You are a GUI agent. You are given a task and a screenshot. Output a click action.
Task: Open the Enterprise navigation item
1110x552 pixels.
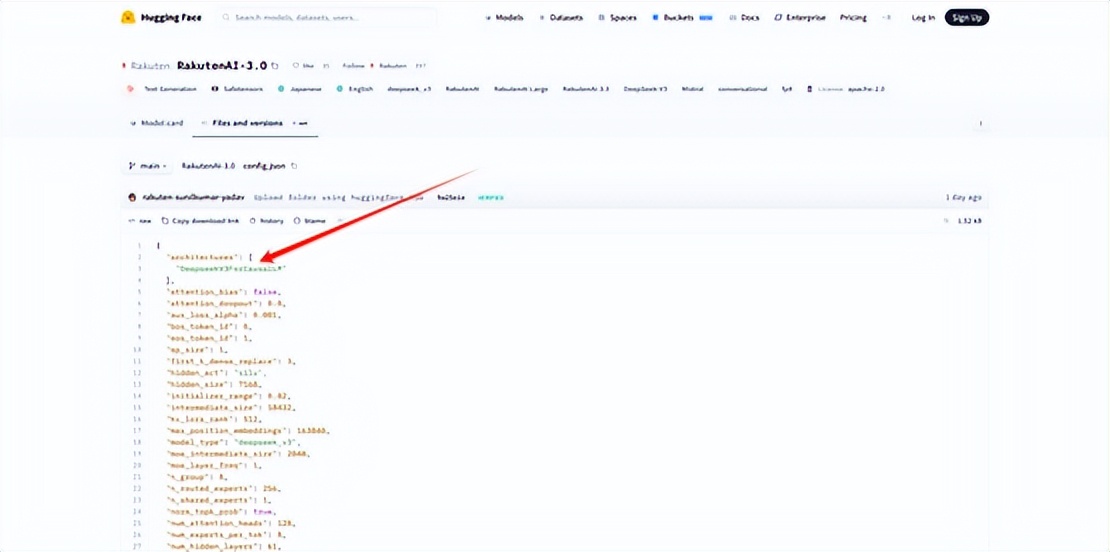(x=800, y=18)
